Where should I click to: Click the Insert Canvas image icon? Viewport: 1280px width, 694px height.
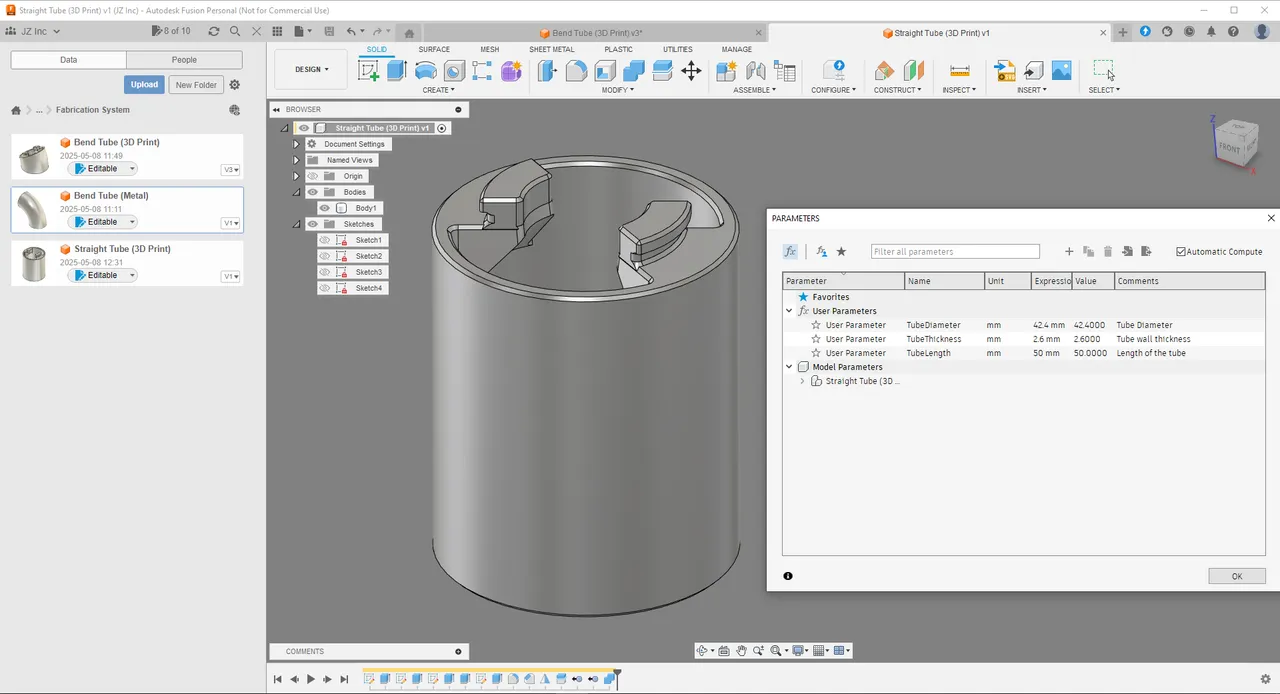coord(1062,70)
